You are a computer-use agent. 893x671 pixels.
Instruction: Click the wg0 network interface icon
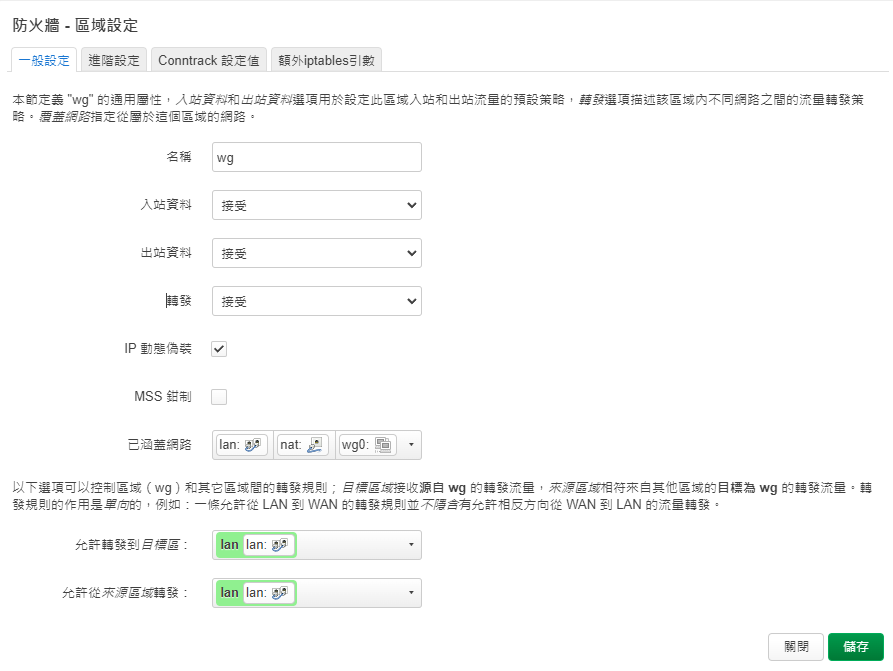385,445
